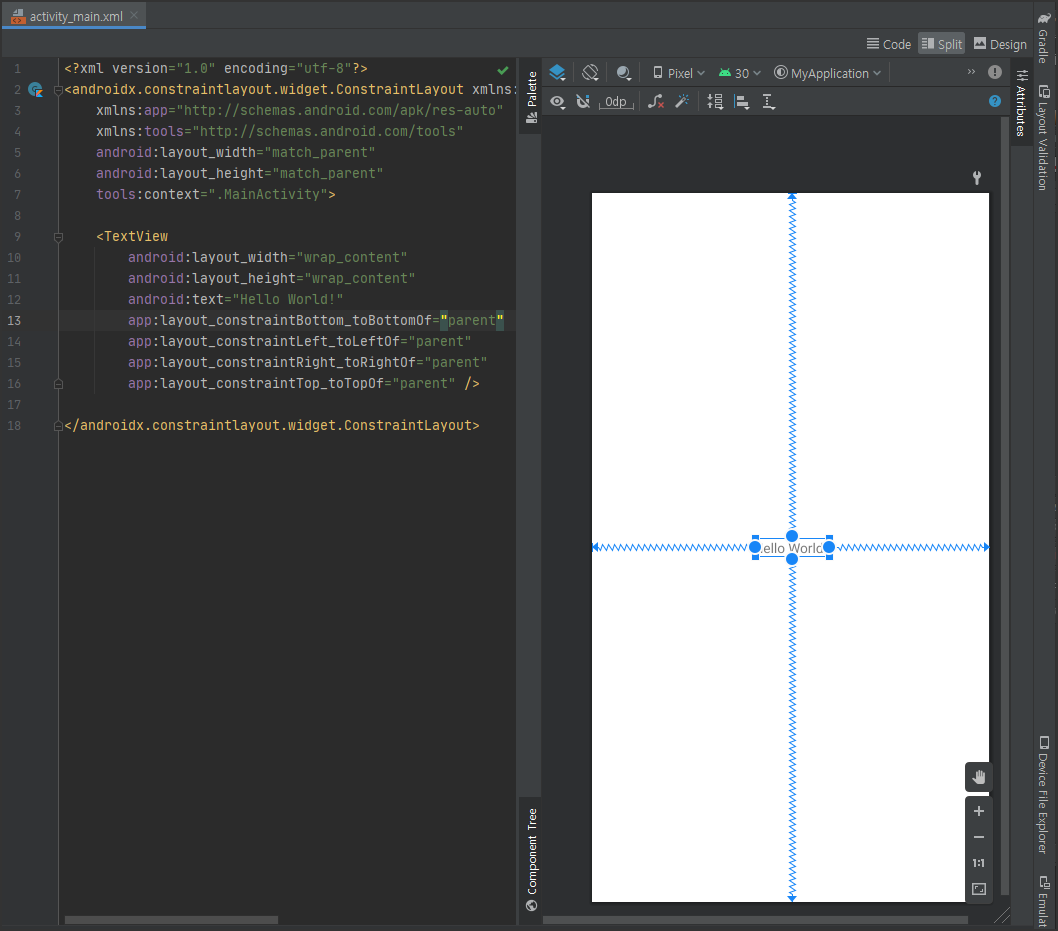Click the tools:context ".MainActivity" value
1058x931 pixels.
click(x=268, y=194)
